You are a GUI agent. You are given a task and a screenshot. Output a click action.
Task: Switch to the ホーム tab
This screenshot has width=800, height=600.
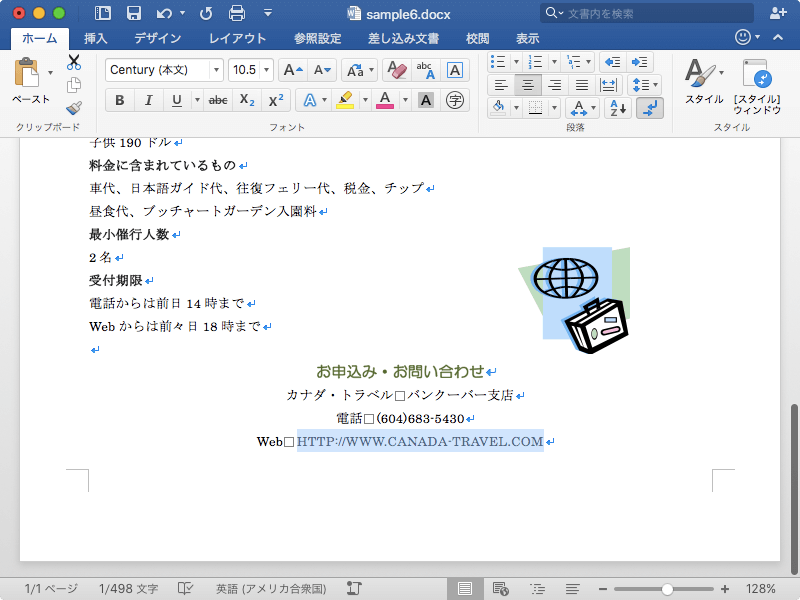pos(40,38)
